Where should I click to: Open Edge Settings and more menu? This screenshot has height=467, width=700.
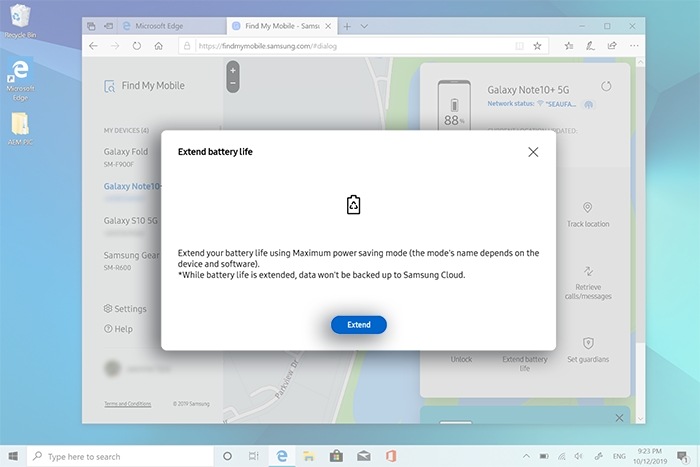tap(634, 46)
